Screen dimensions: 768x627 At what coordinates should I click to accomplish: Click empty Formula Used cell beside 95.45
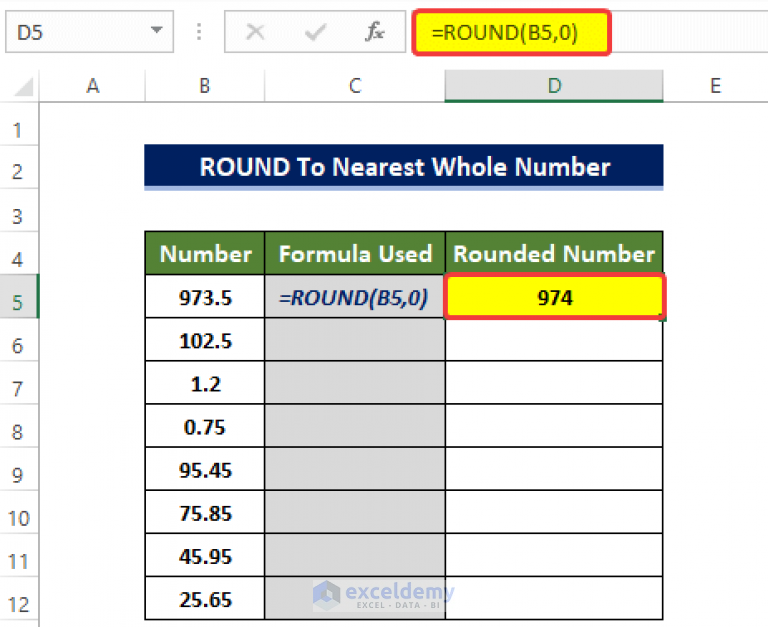[355, 469]
